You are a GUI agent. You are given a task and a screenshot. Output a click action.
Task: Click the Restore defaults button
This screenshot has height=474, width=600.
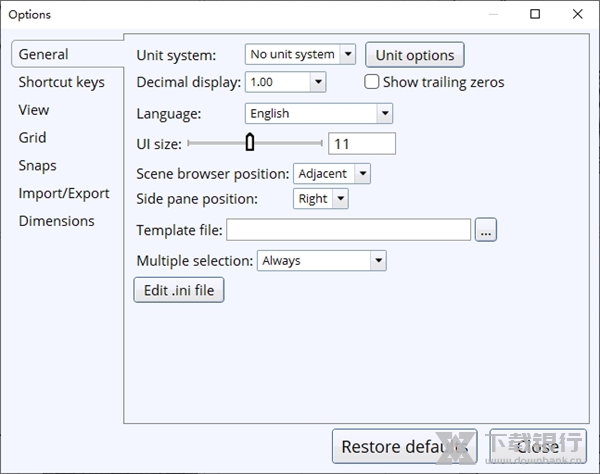click(x=400, y=447)
